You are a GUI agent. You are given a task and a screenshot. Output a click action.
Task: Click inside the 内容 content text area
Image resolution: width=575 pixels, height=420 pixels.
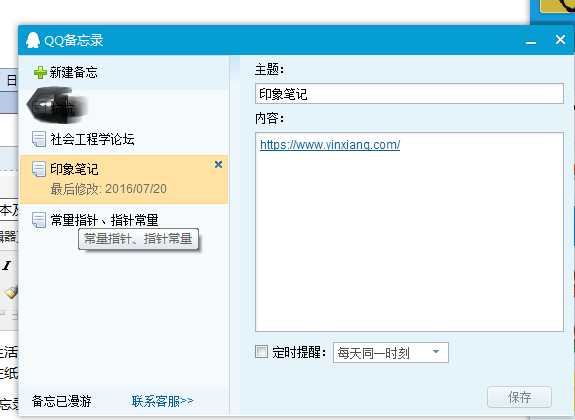click(409, 232)
